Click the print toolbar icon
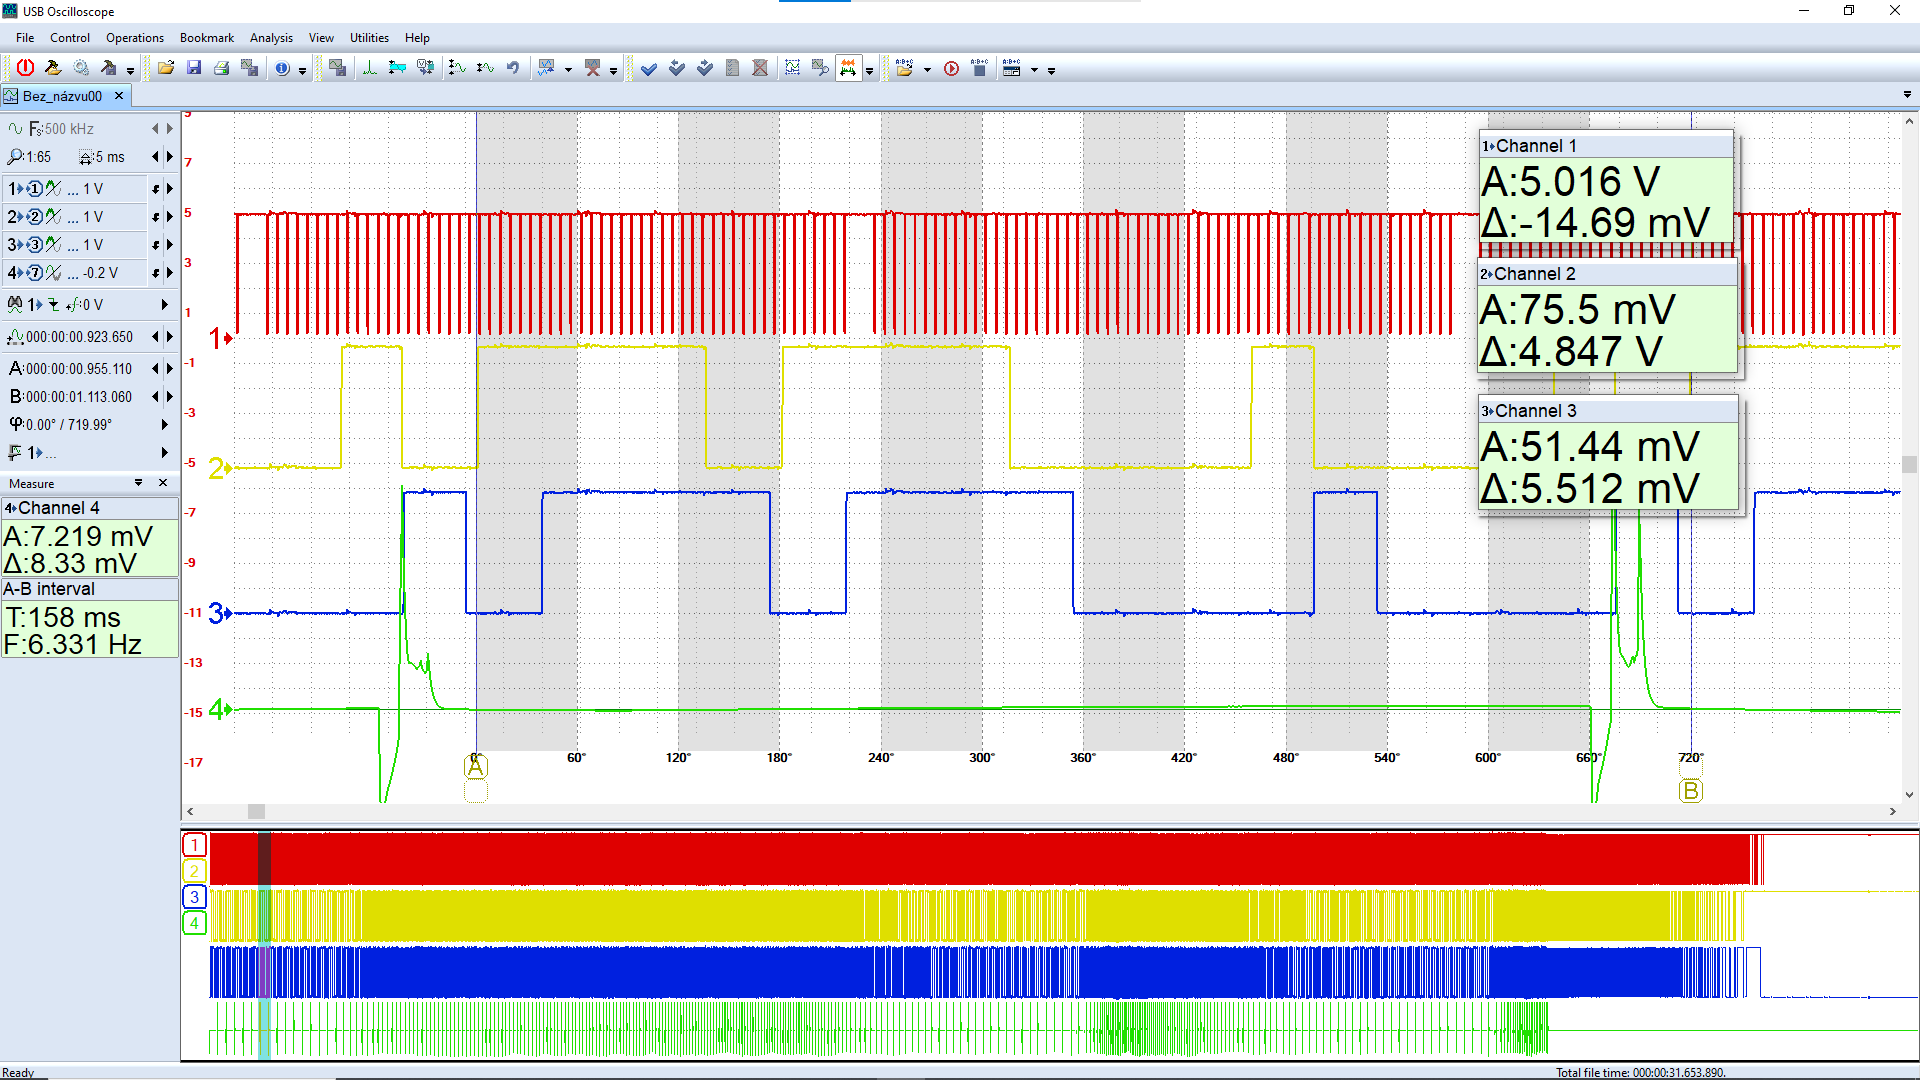The image size is (1920, 1080). 222,68
